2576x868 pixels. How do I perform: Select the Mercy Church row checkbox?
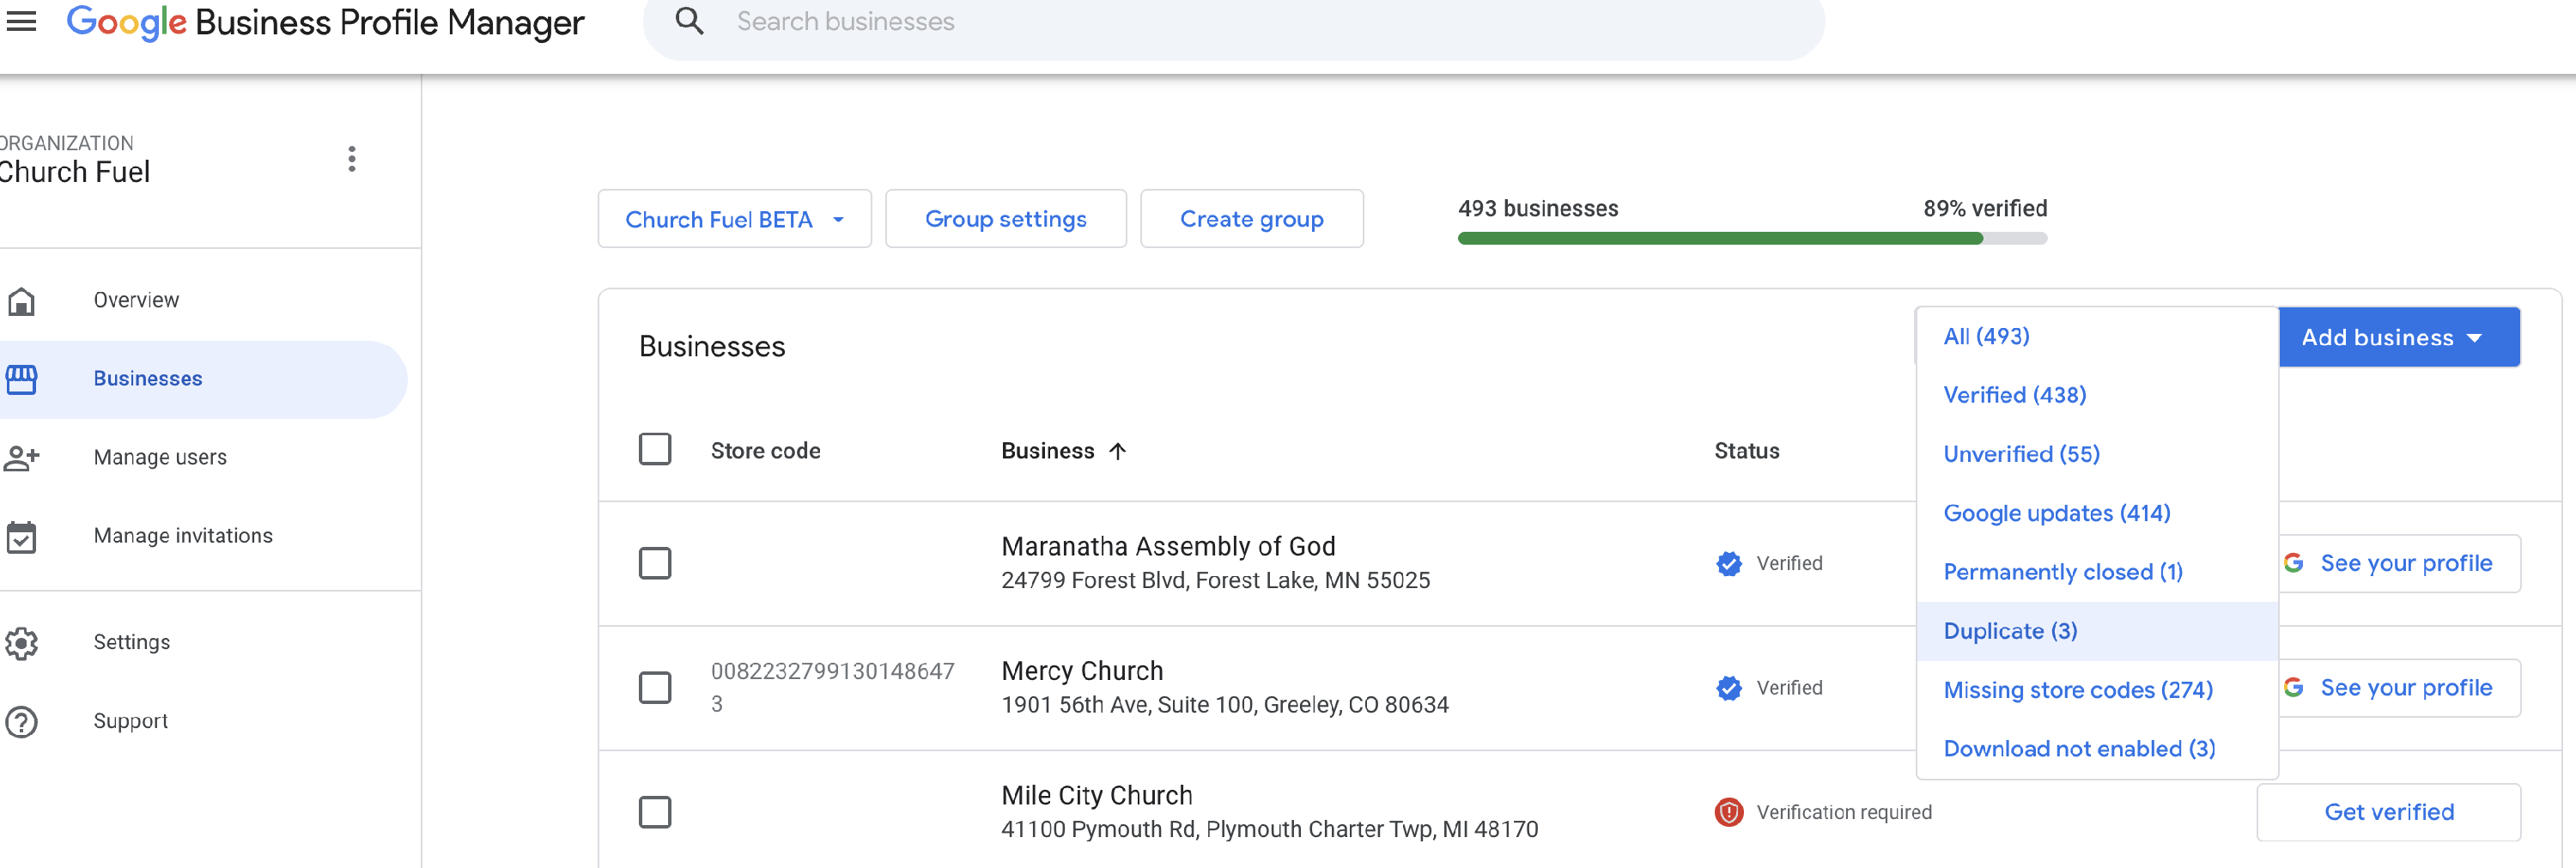click(655, 688)
